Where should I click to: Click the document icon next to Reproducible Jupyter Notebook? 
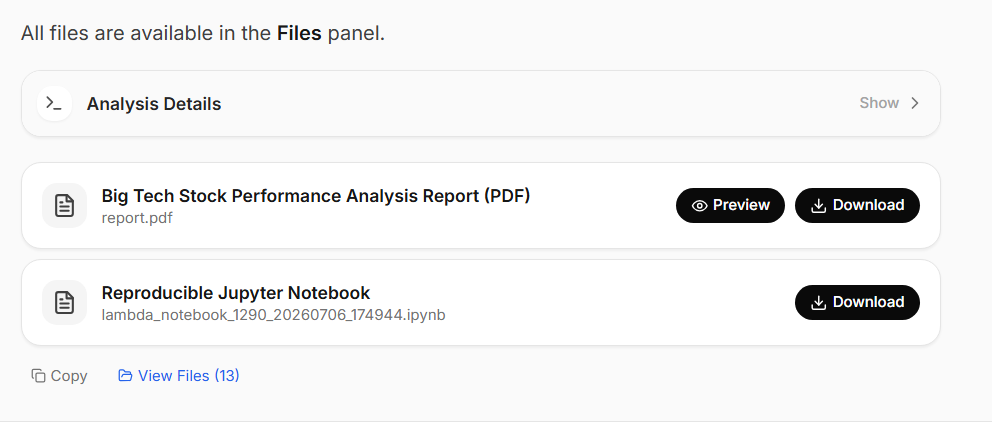coord(65,302)
